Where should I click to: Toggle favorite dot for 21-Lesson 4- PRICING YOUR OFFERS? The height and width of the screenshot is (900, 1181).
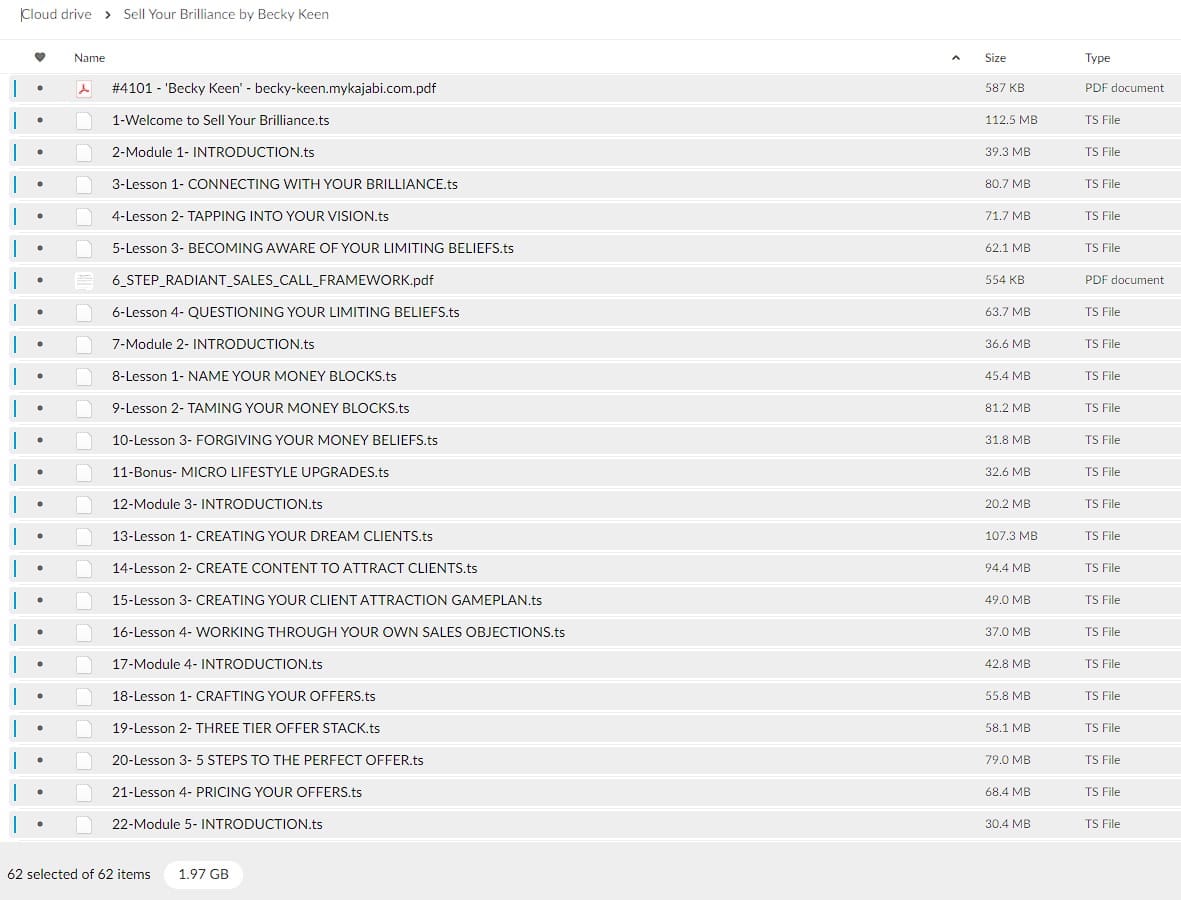[40, 792]
